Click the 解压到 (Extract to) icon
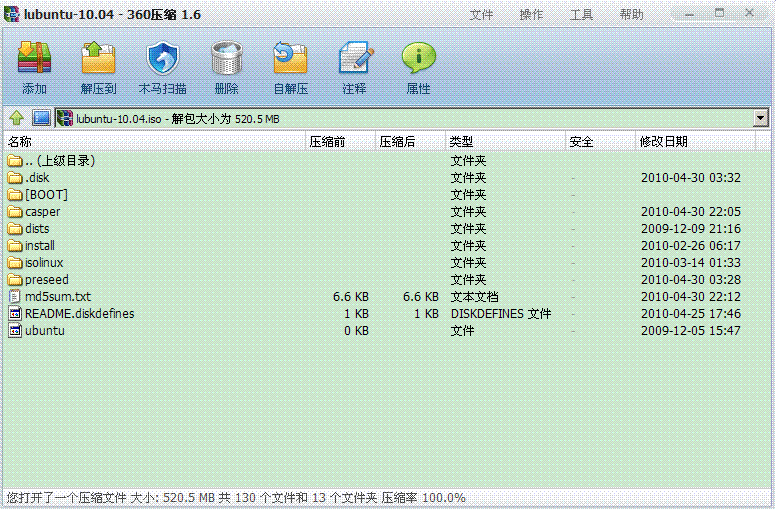This screenshot has height=509, width=776. pyautogui.click(x=98, y=58)
